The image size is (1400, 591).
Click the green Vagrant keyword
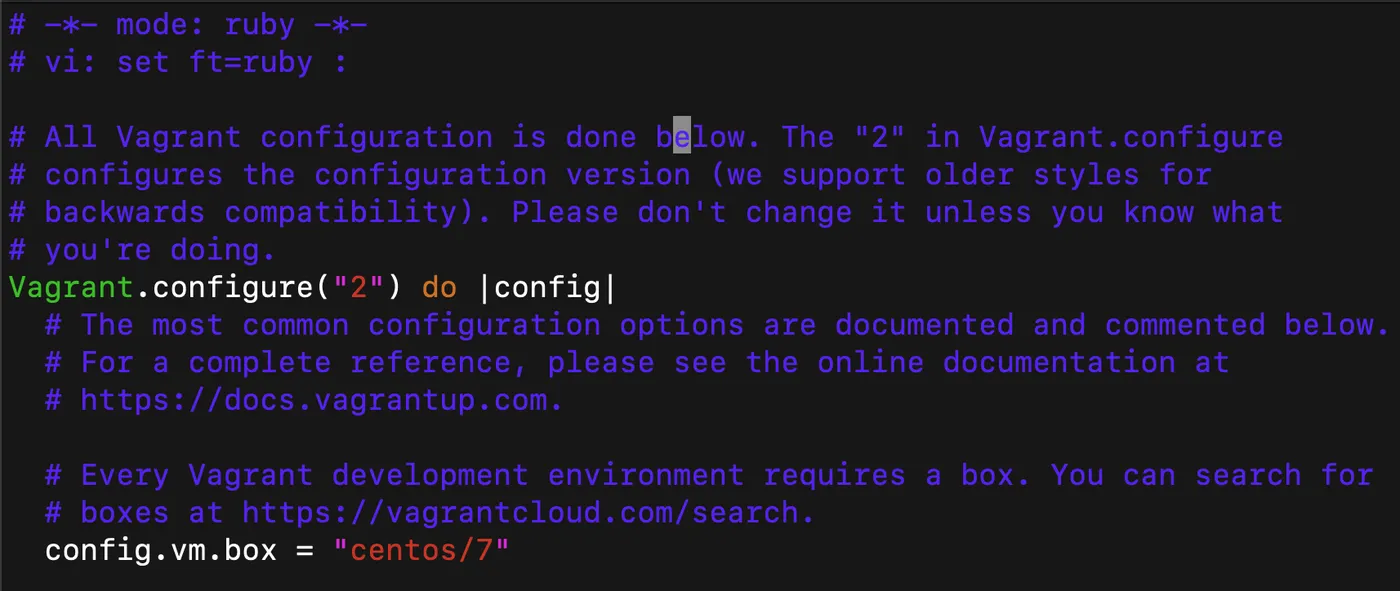click(x=71, y=288)
